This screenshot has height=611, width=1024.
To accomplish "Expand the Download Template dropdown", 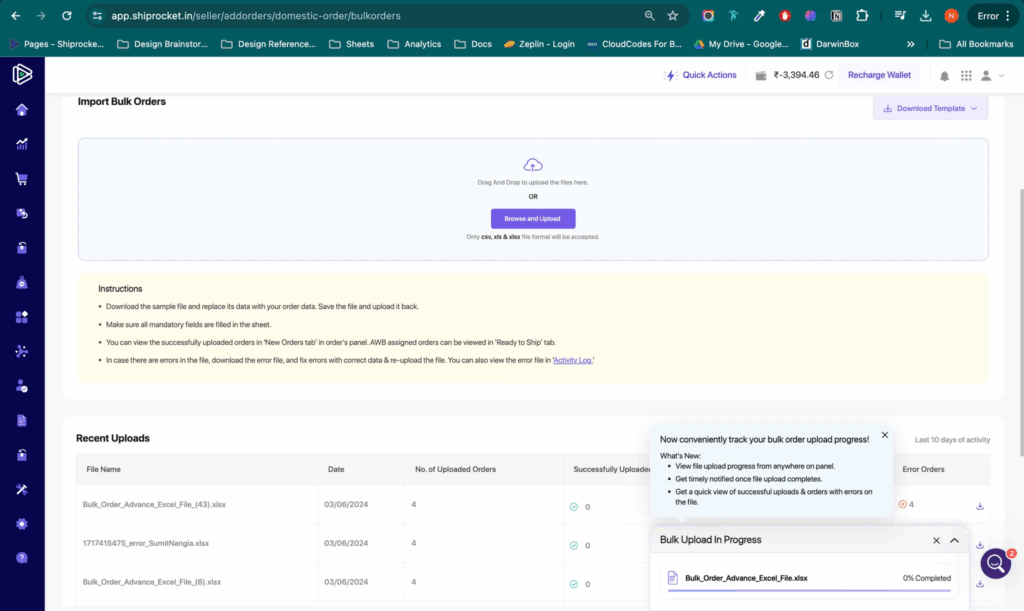I will [x=930, y=109].
